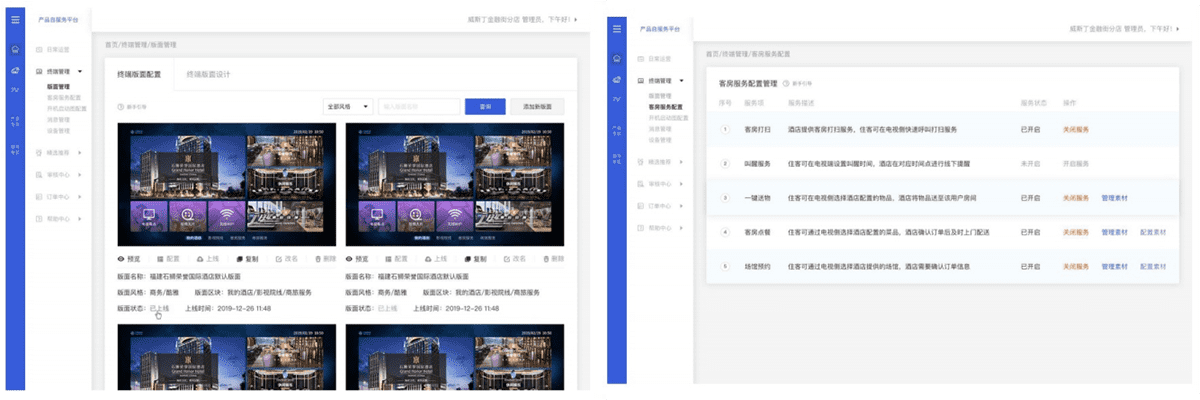Select 版面管理 in the left screen submenu
1200x400 pixels.
58,87
